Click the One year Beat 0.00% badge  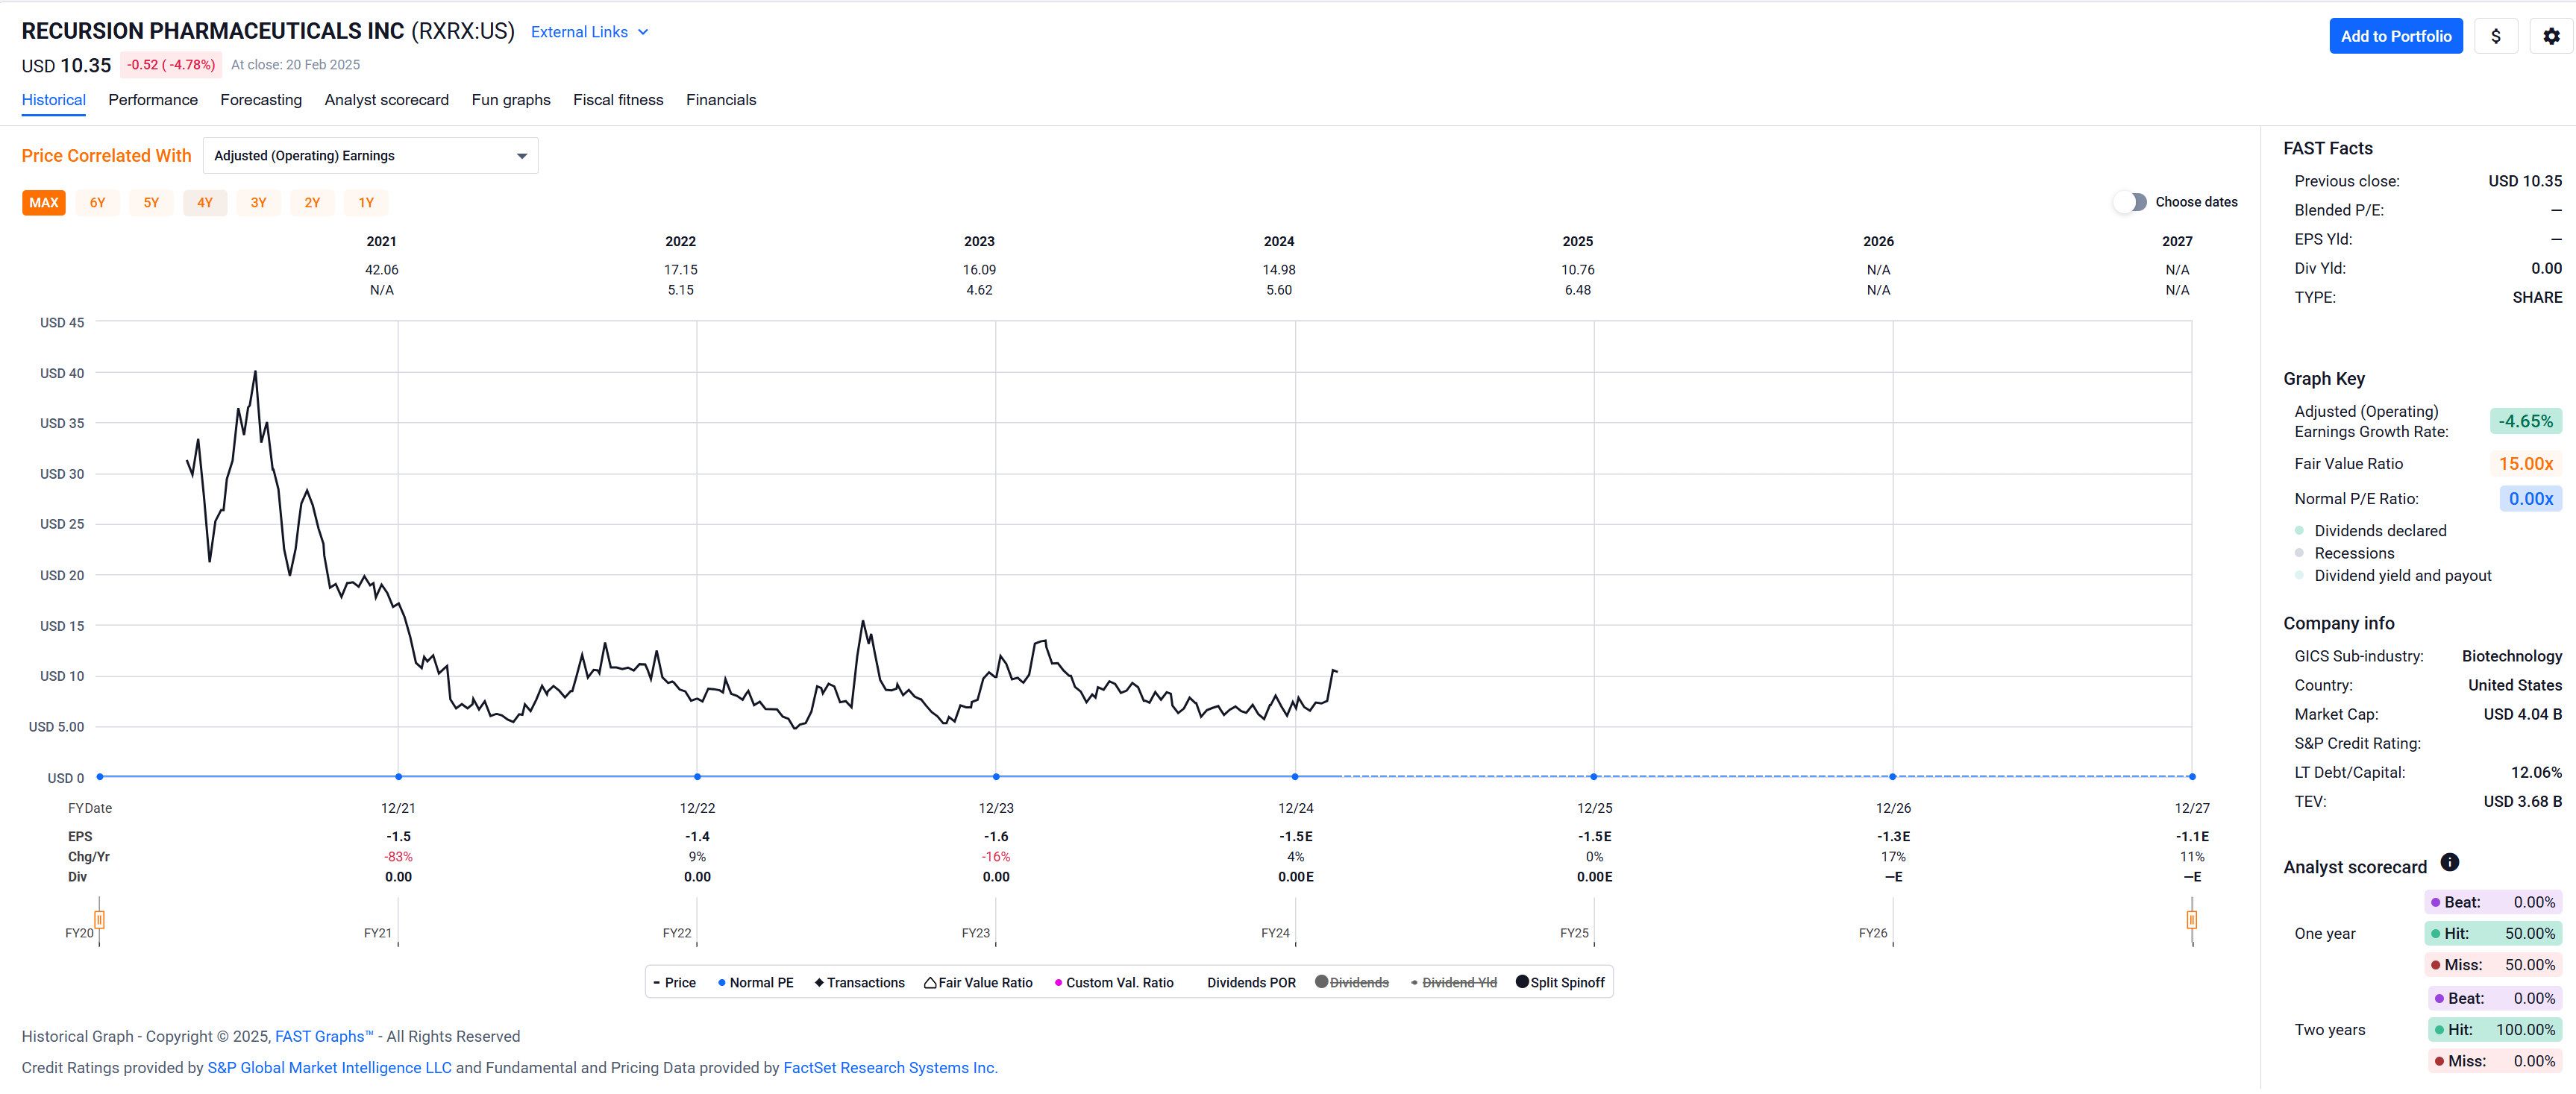pyautogui.click(x=2492, y=902)
